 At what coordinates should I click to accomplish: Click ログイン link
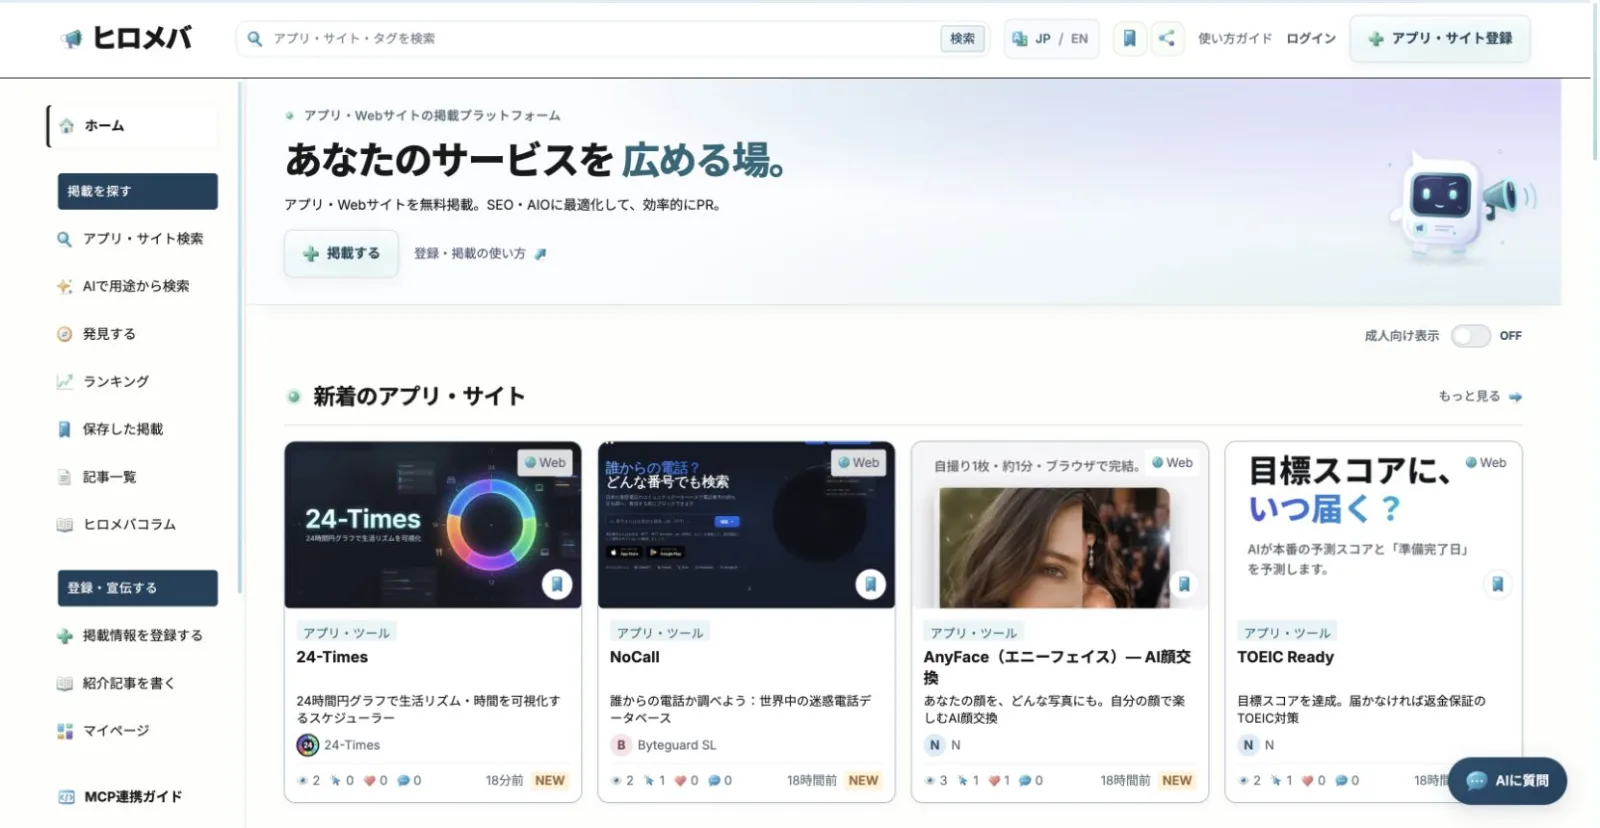1311,38
